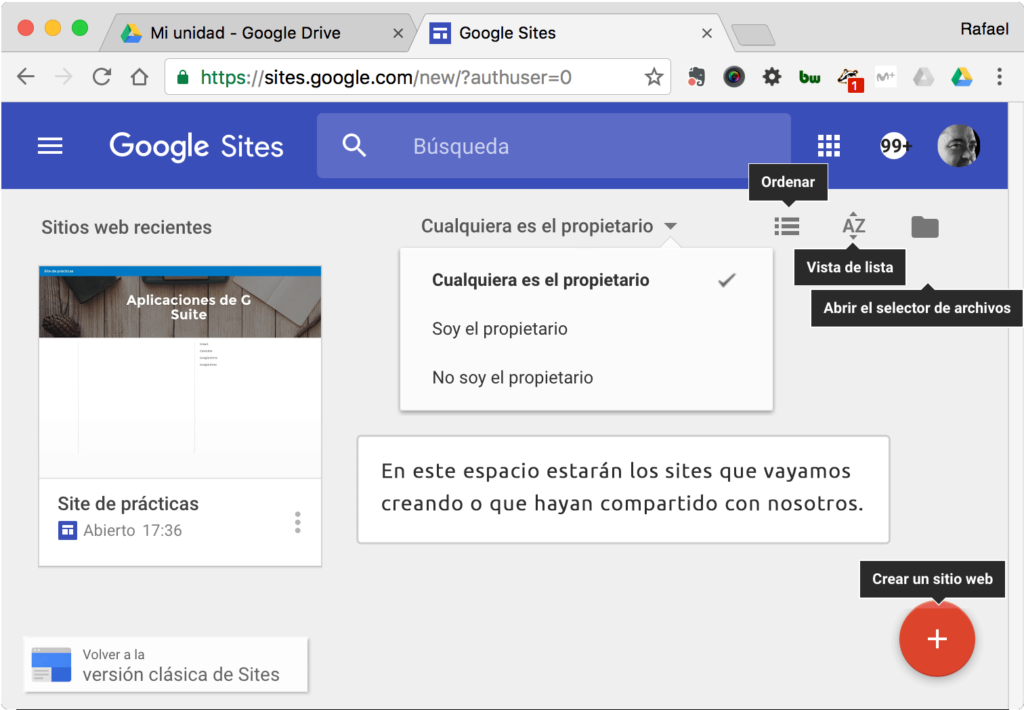Open the hamburger main menu
Image resolution: width=1024 pixels, height=710 pixels.
(50, 146)
